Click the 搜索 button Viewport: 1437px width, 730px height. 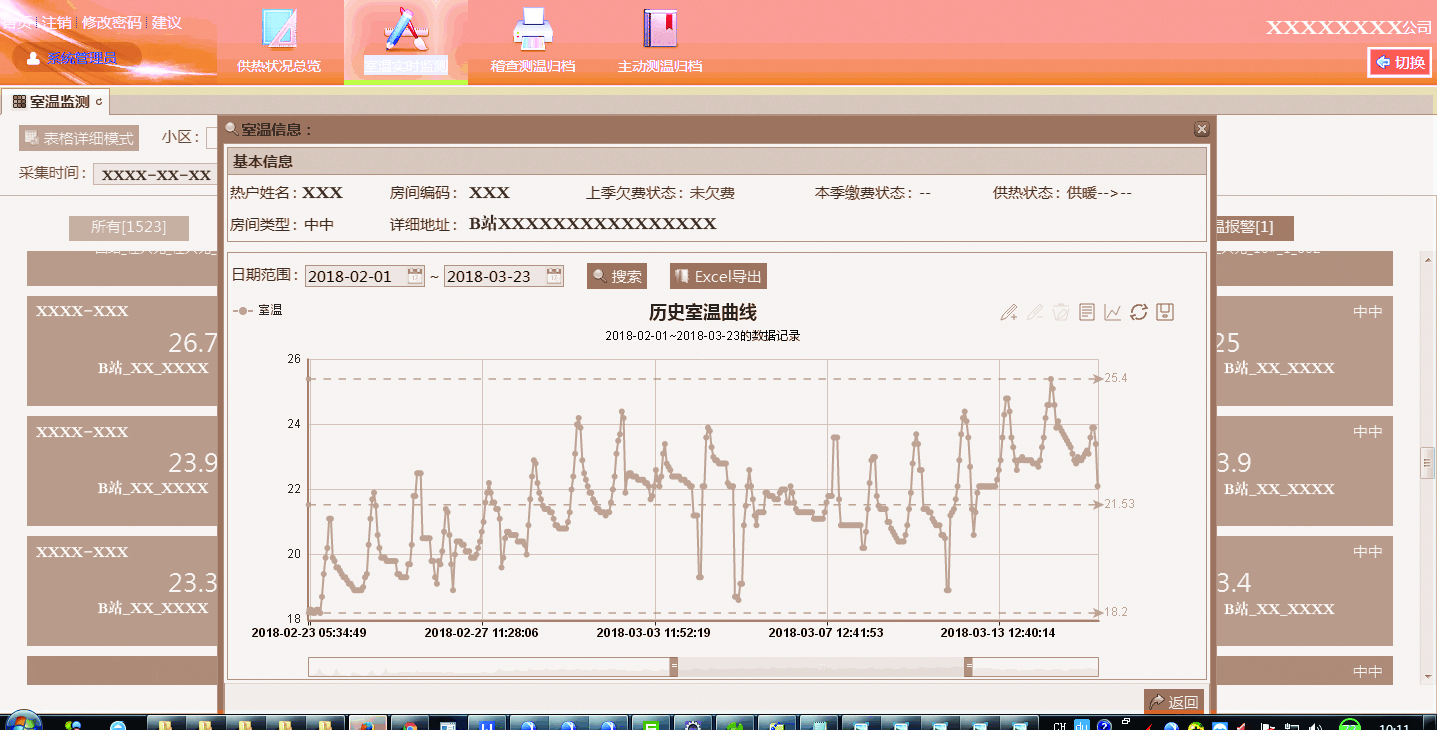(616, 277)
